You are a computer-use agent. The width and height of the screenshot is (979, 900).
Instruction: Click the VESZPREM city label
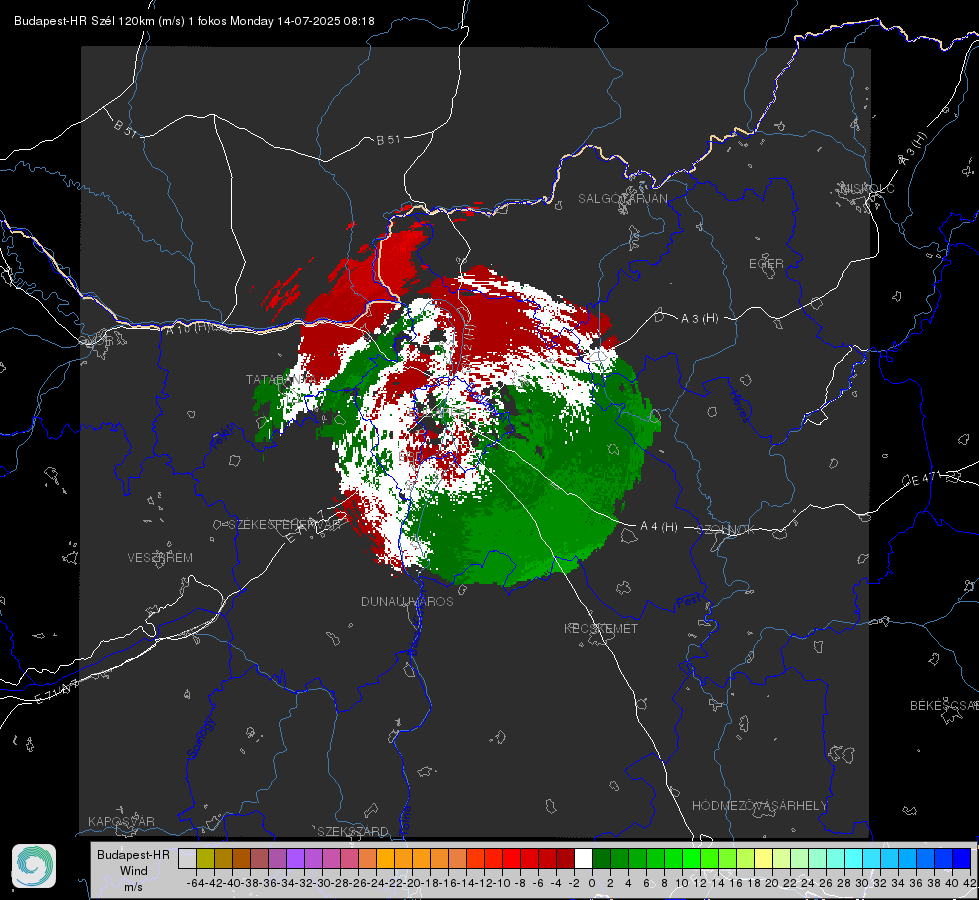click(x=160, y=558)
